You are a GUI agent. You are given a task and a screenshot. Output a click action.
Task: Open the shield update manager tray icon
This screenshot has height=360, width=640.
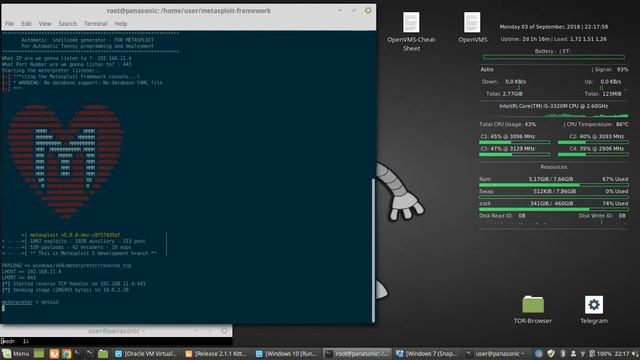coord(551,353)
